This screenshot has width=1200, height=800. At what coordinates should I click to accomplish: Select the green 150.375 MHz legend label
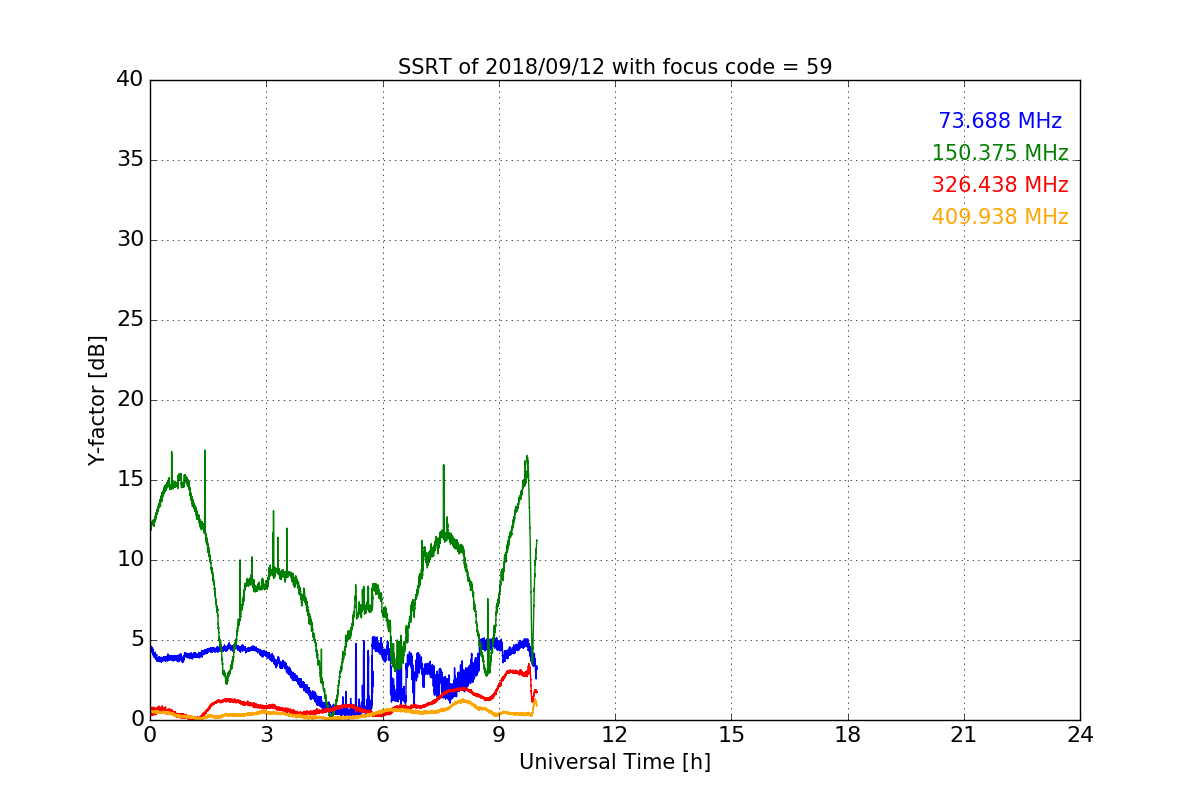click(1000, 153)
